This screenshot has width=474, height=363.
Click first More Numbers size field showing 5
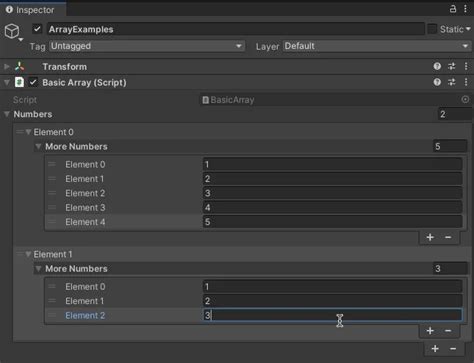click(x=450, y=146)
